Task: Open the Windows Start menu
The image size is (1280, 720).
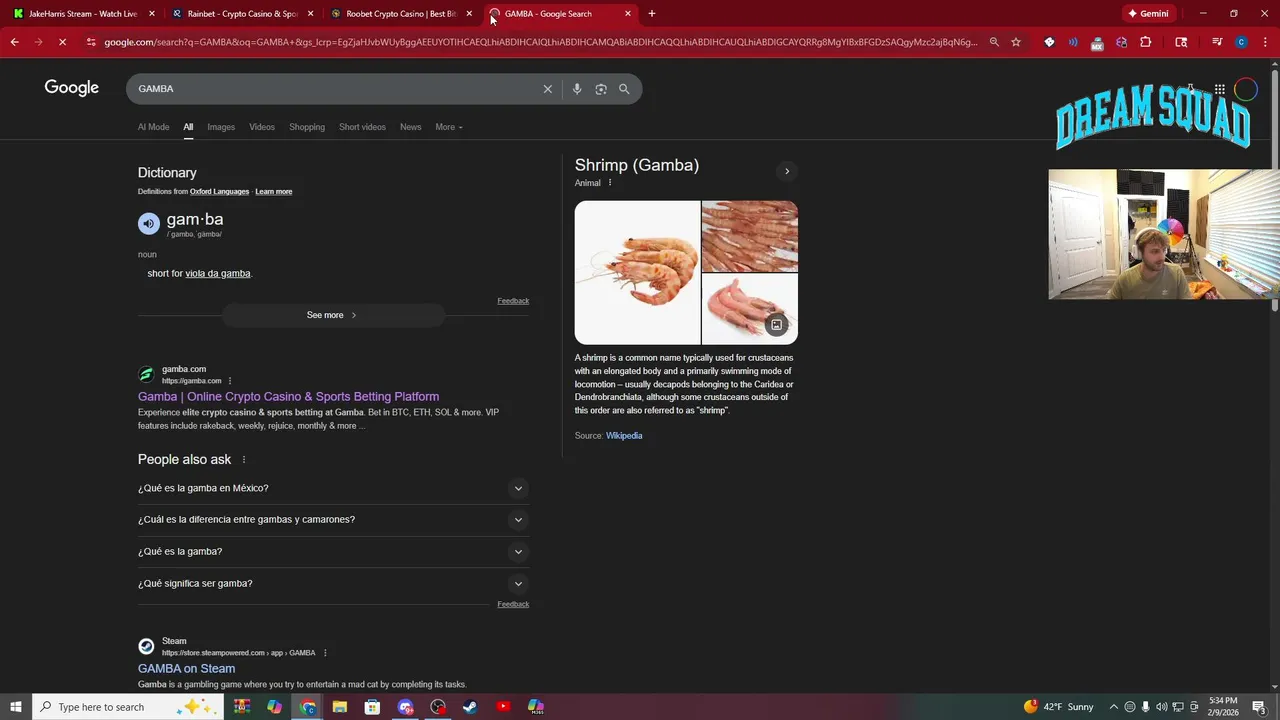Action: pos(16,707)
